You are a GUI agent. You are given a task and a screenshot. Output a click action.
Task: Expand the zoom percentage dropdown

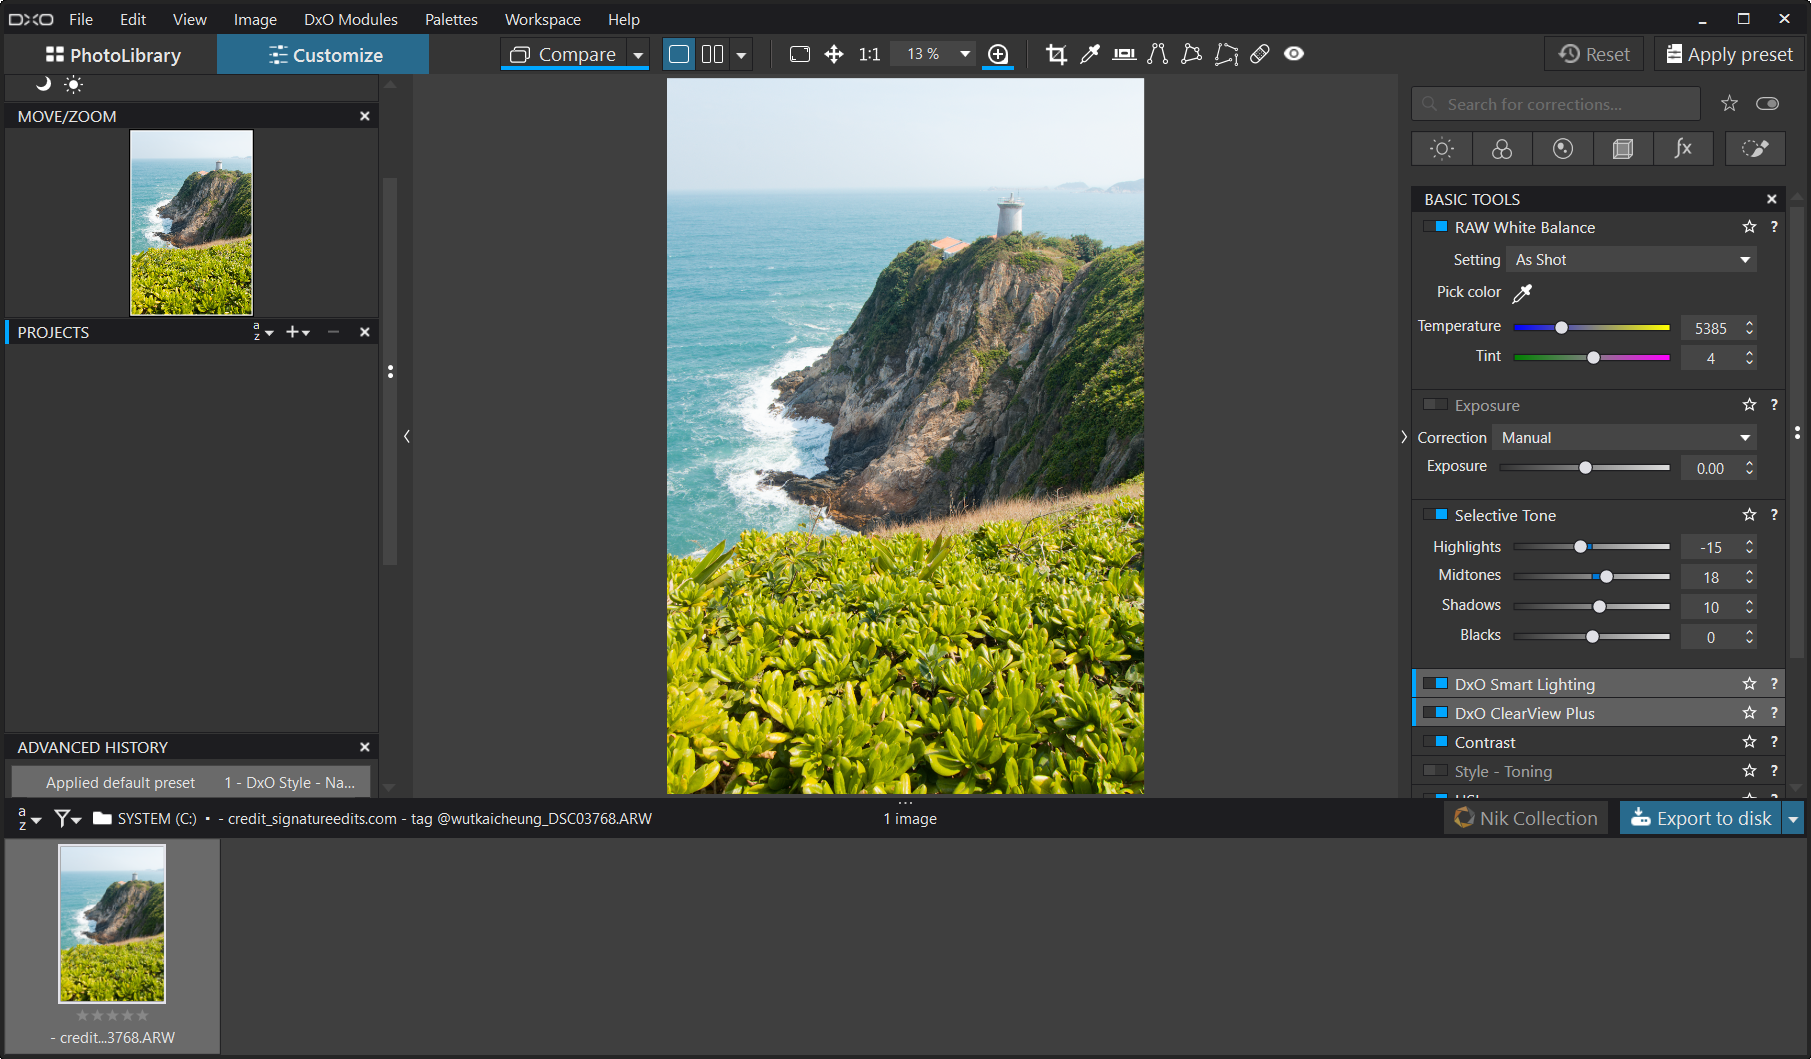tap(963, 53)
